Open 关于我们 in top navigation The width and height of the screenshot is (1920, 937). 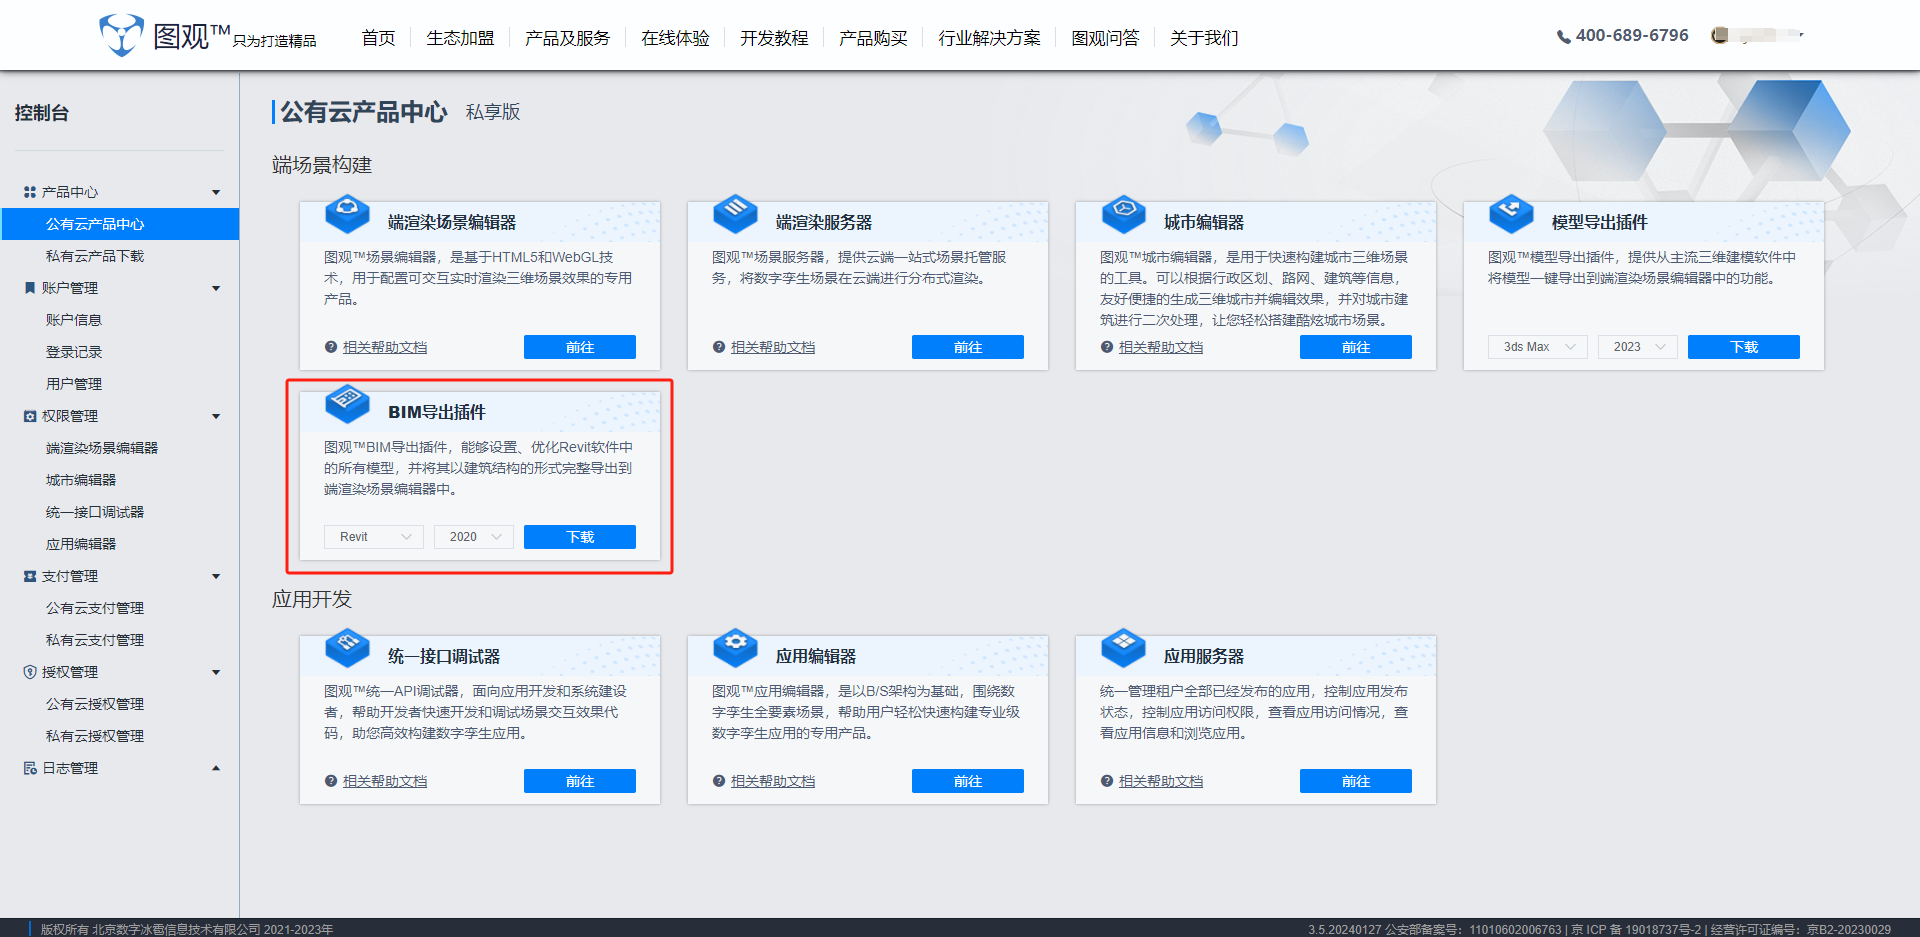1204,38
